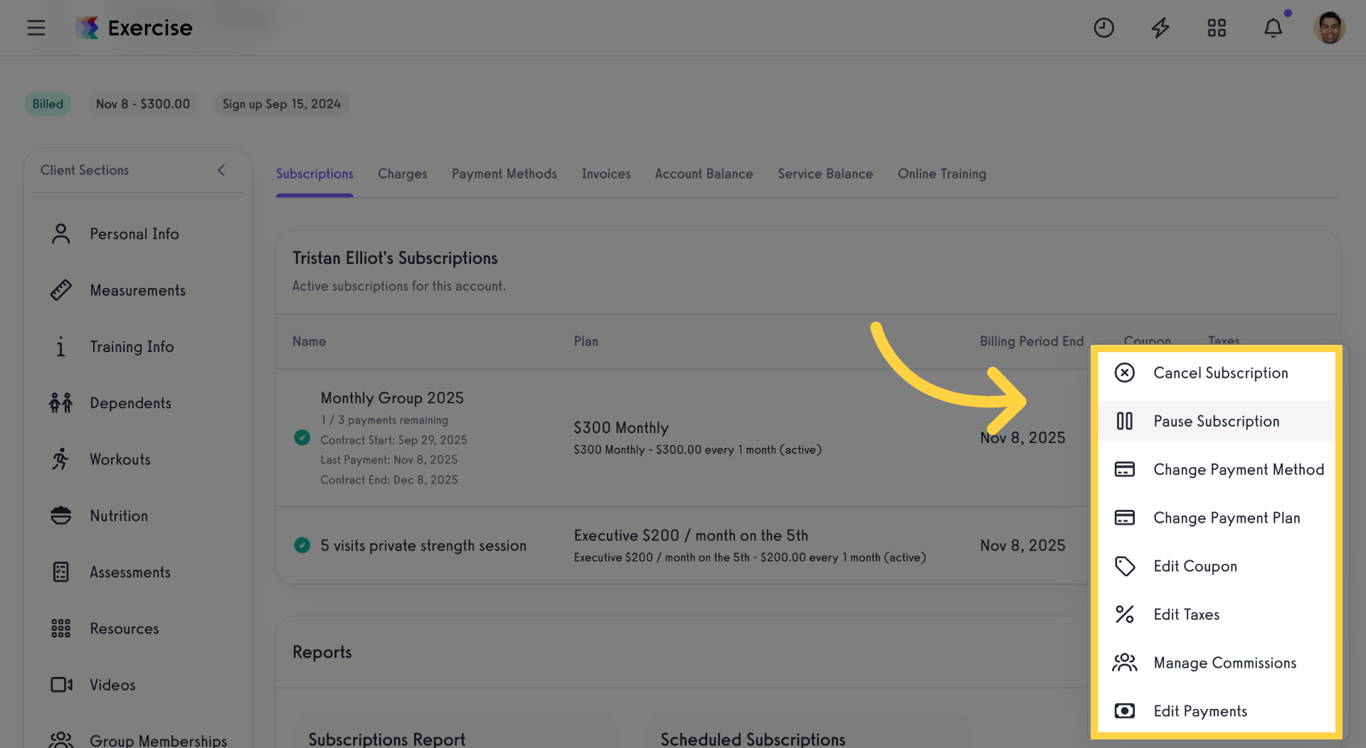
Task: Click the Training Info icon
Action: point(61,347)
